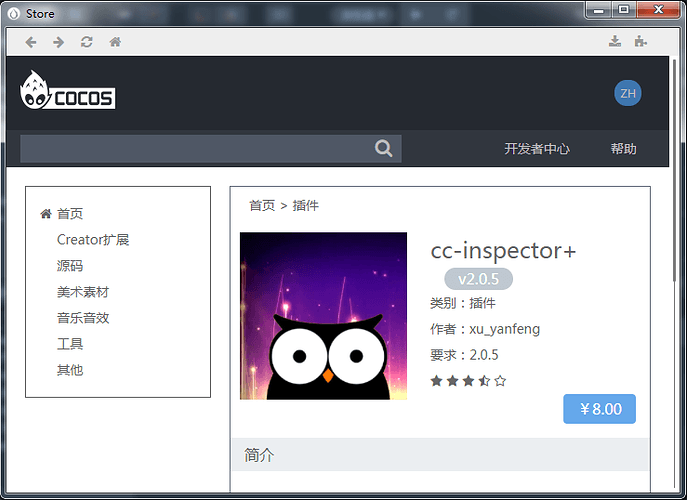Select 美术素材 category
Viewport: 687px width, 500px height.
coord(83,292)
